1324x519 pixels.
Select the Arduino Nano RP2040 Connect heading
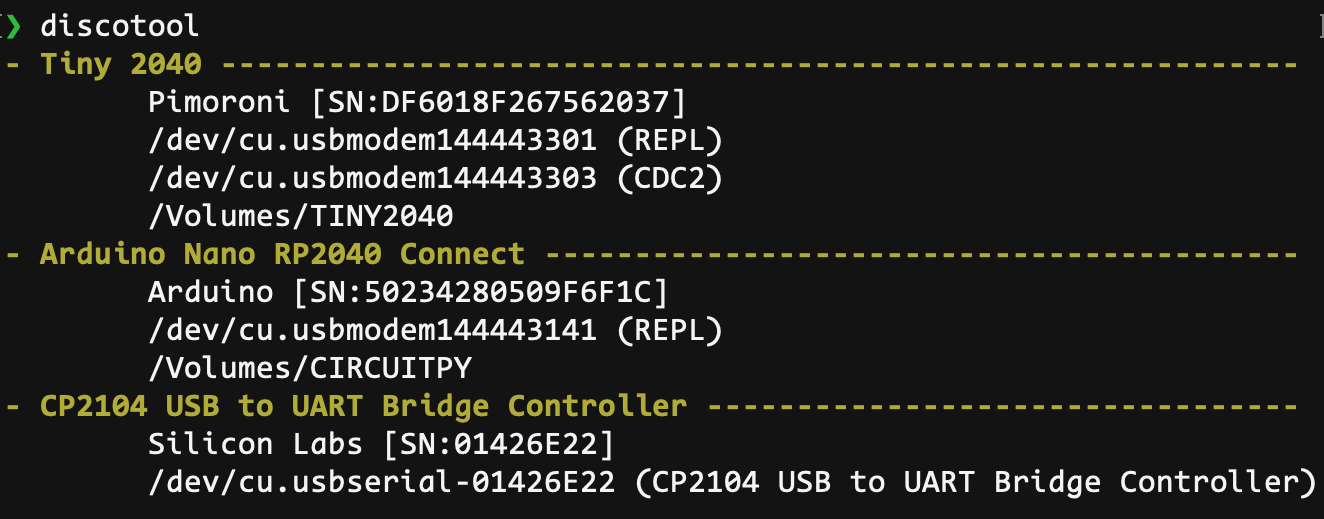point(282,254)
